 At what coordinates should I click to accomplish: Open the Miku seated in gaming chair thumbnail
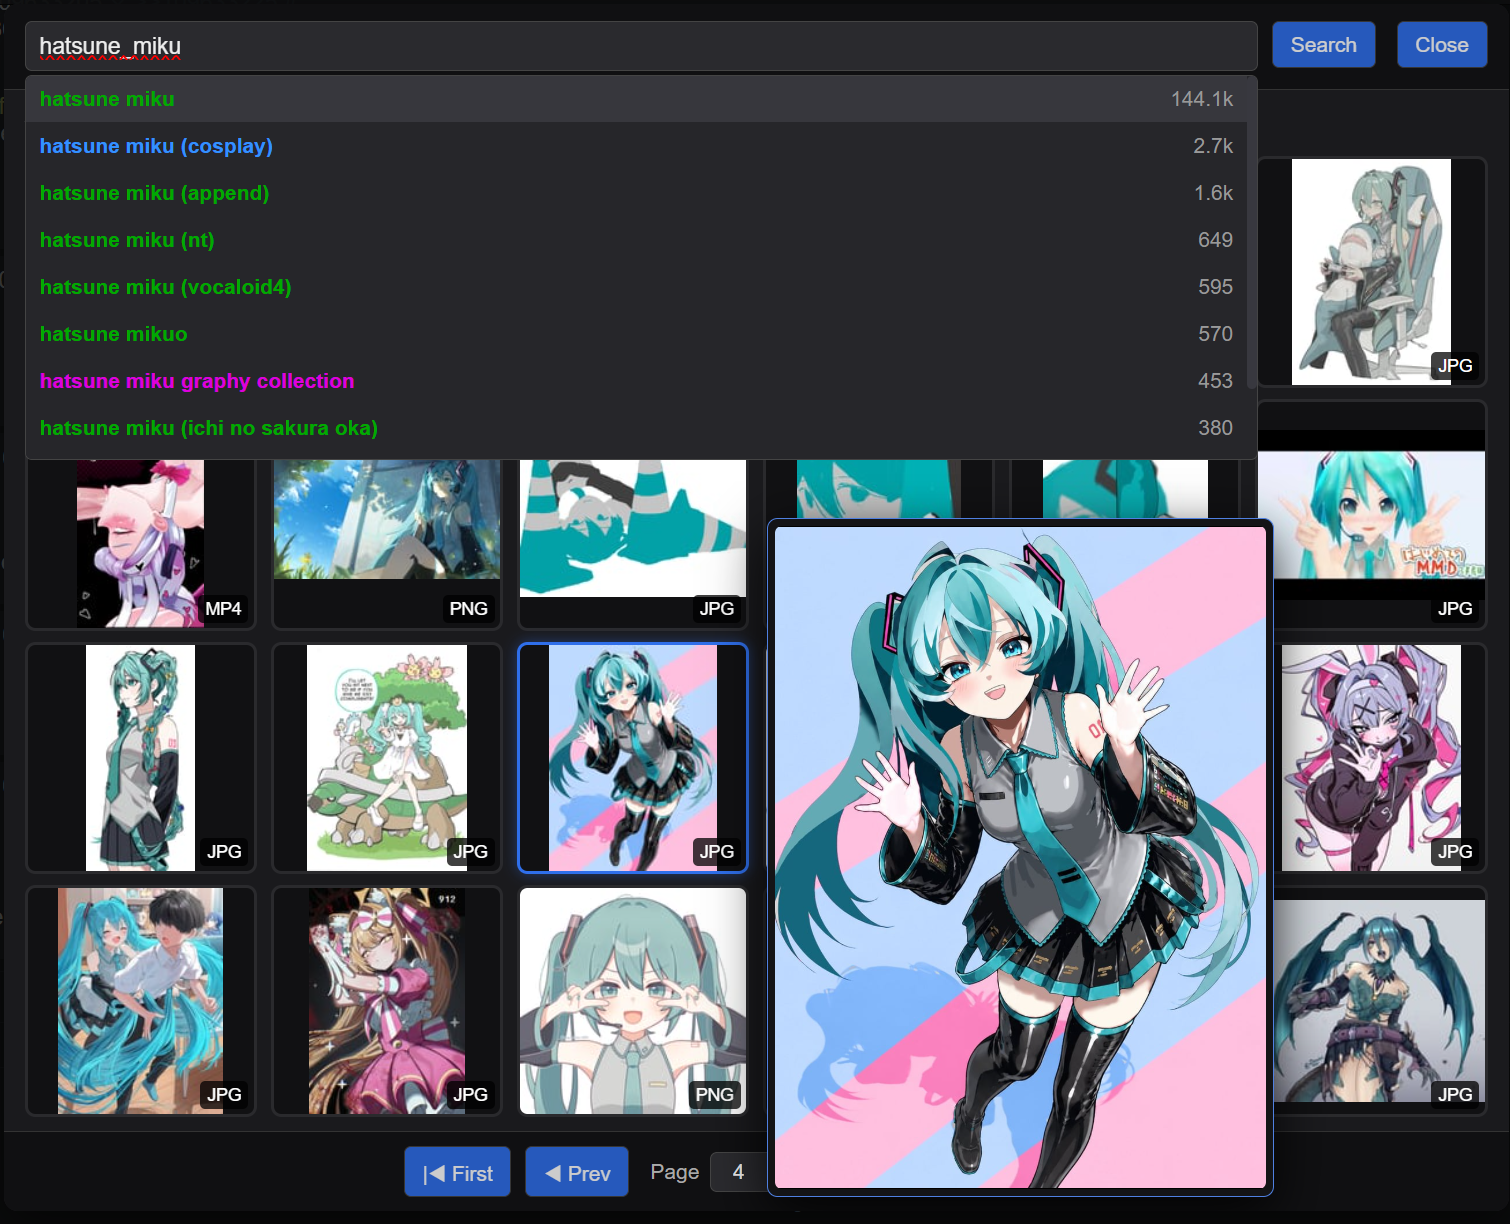point(1371,272)
